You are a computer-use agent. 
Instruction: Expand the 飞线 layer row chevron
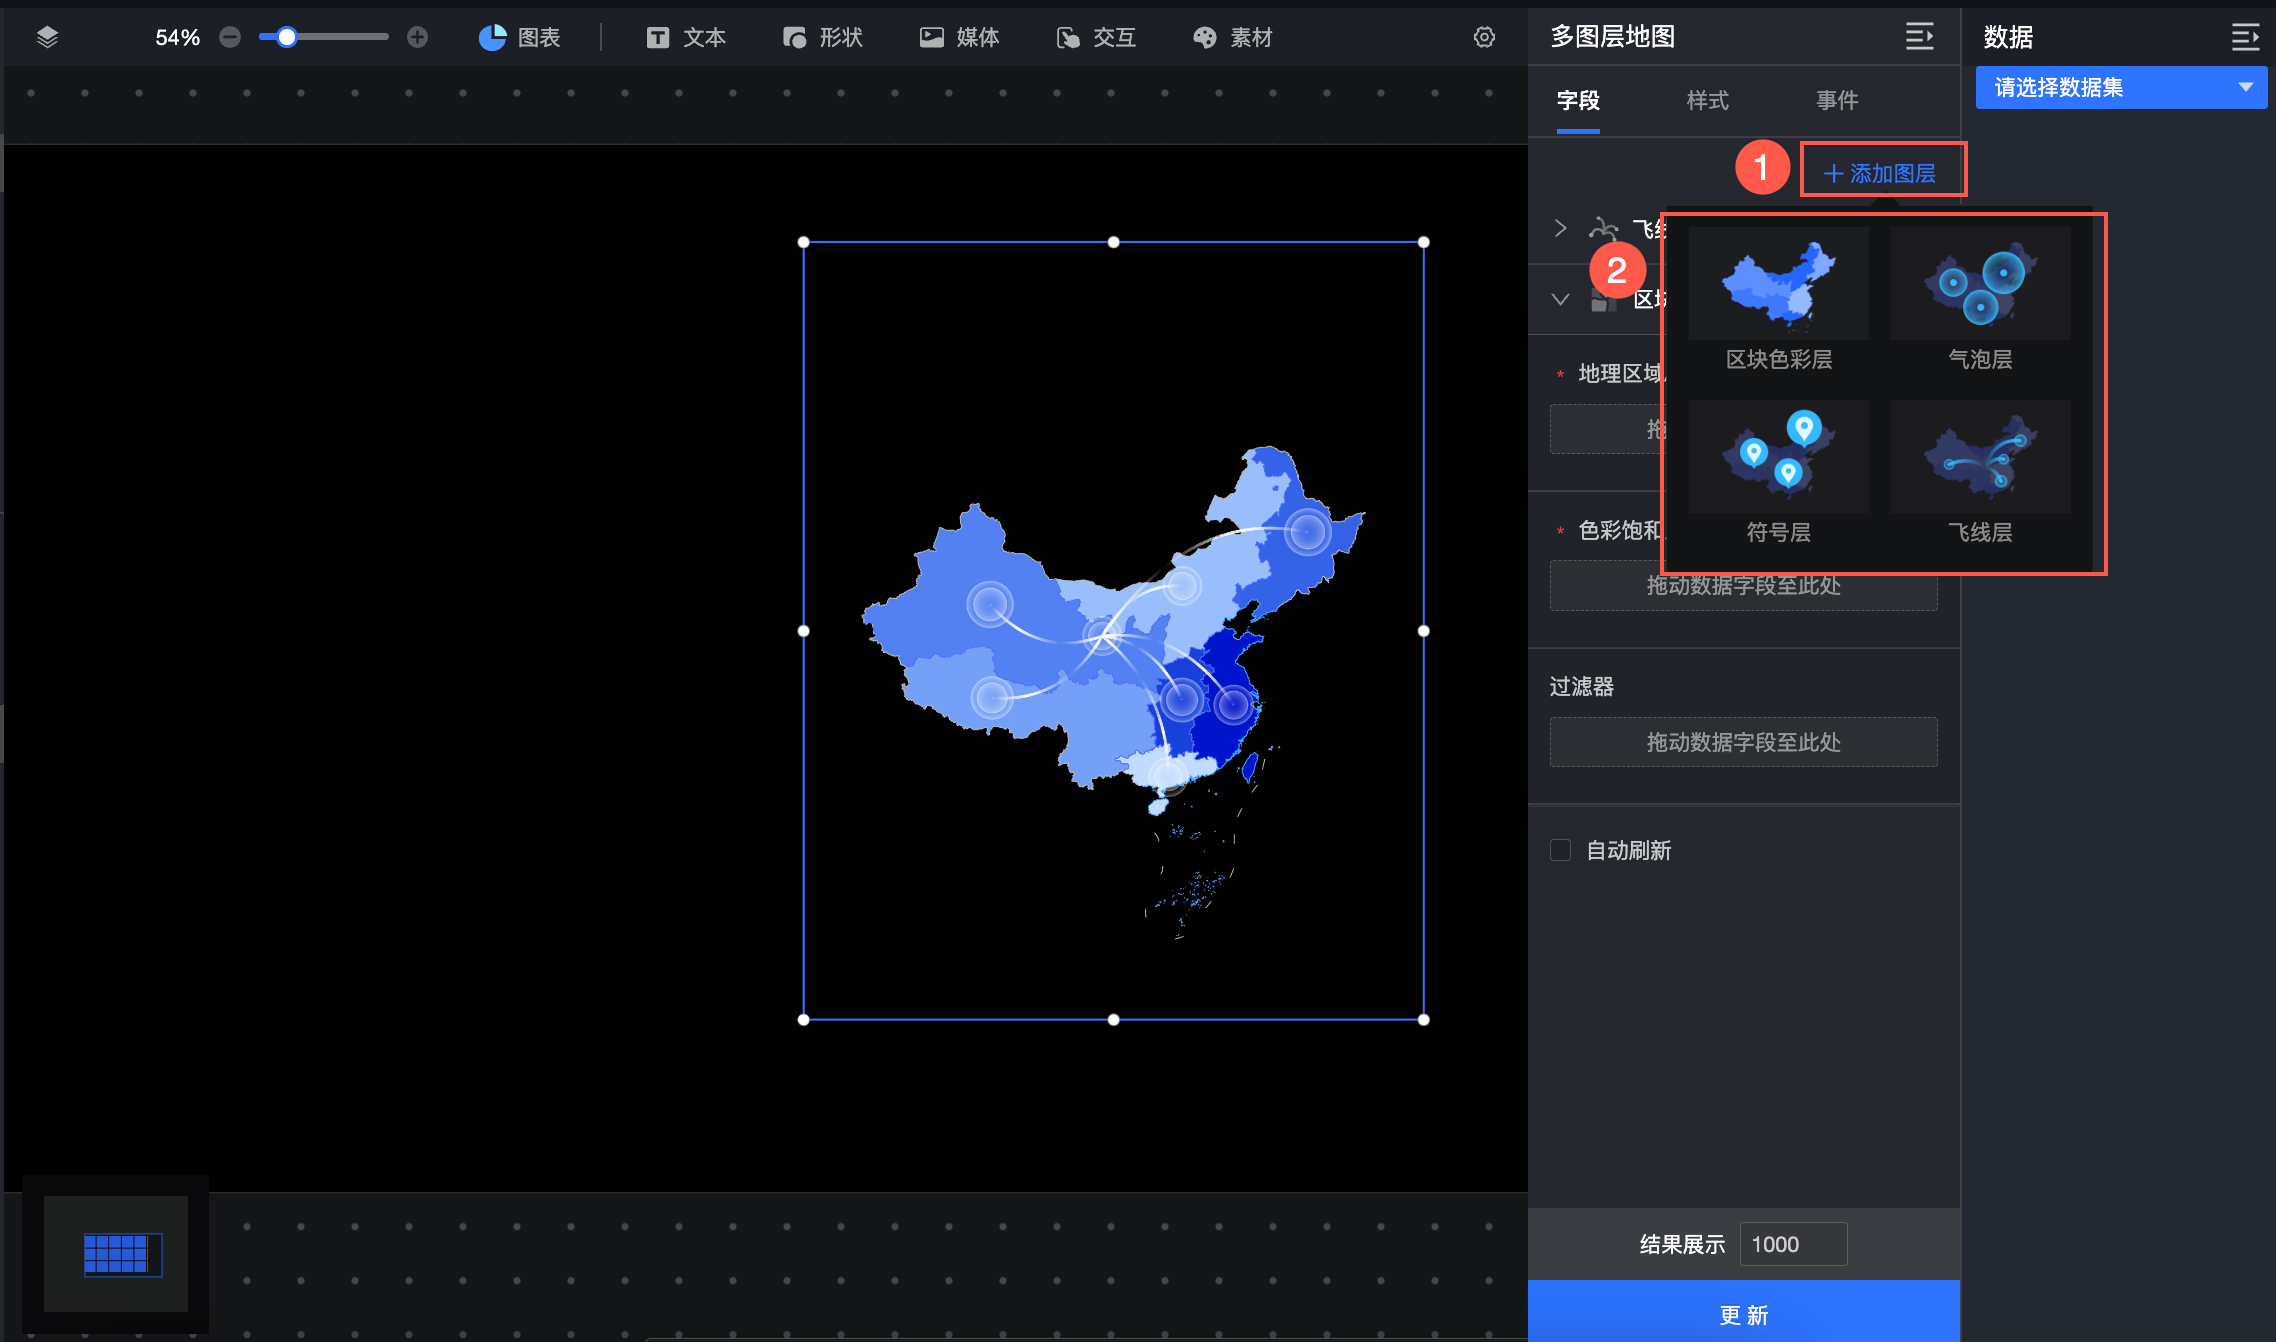pos(1560,228)
